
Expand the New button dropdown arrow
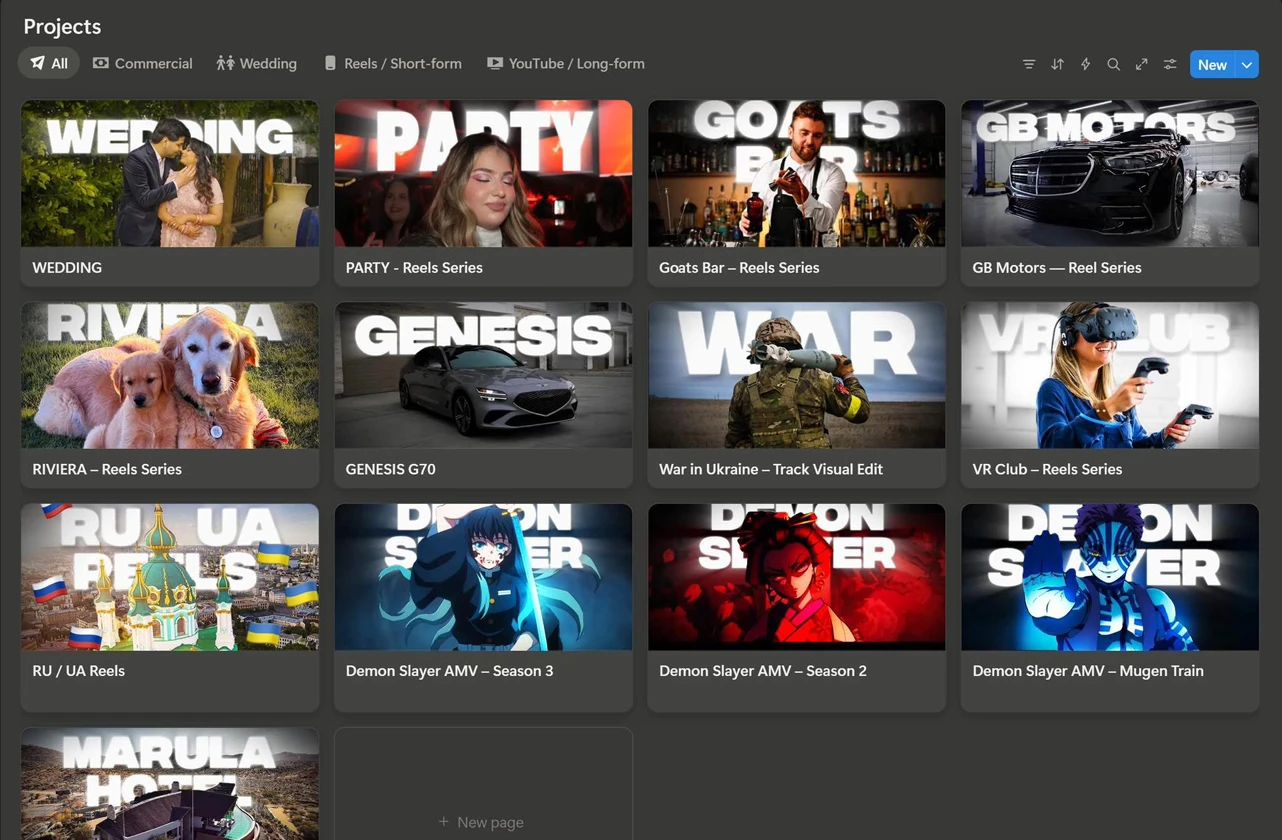point(1247,64)
